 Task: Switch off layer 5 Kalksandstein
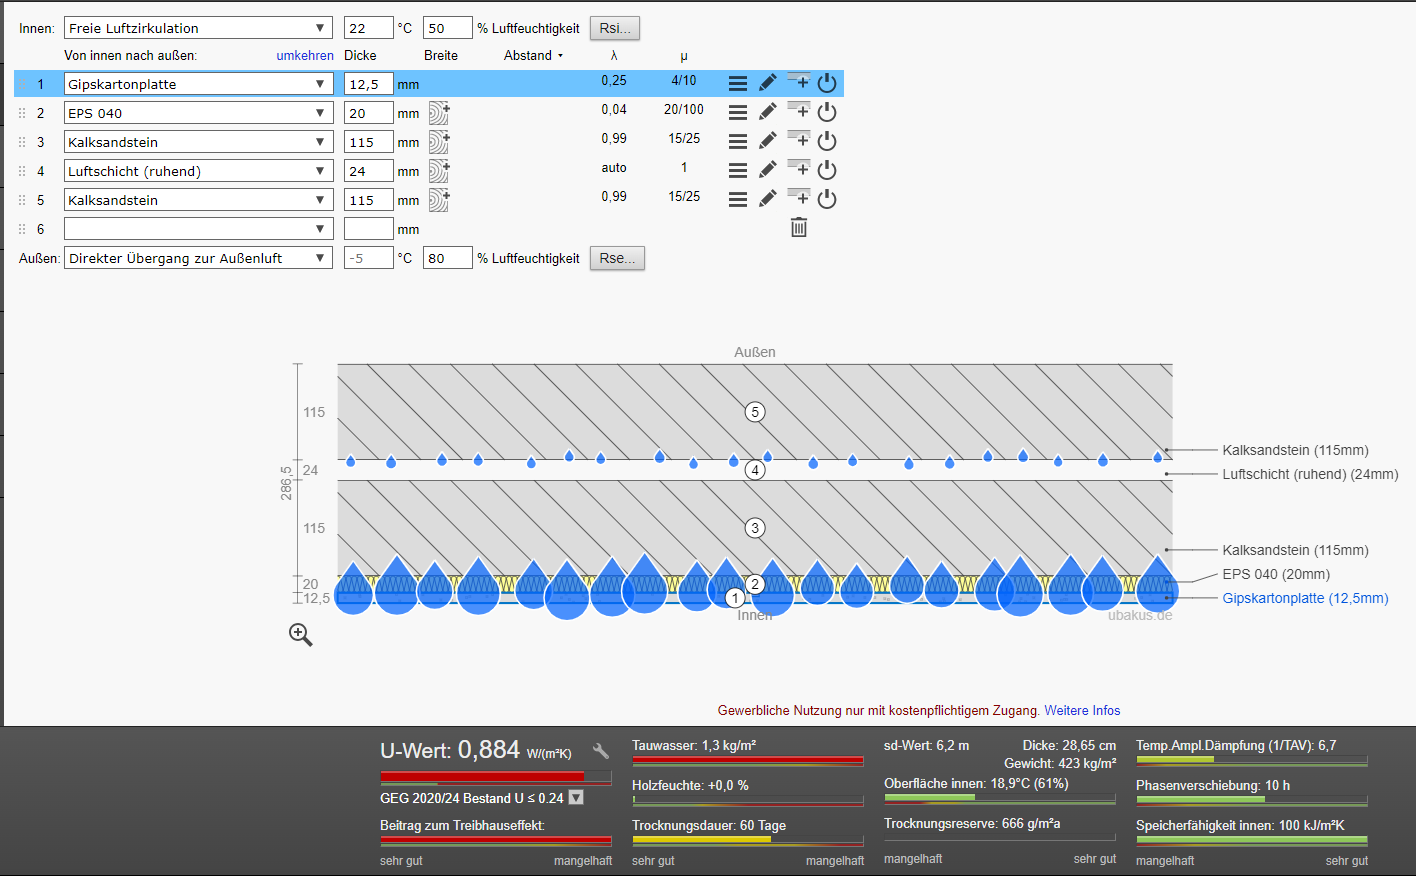click(827, 200)
